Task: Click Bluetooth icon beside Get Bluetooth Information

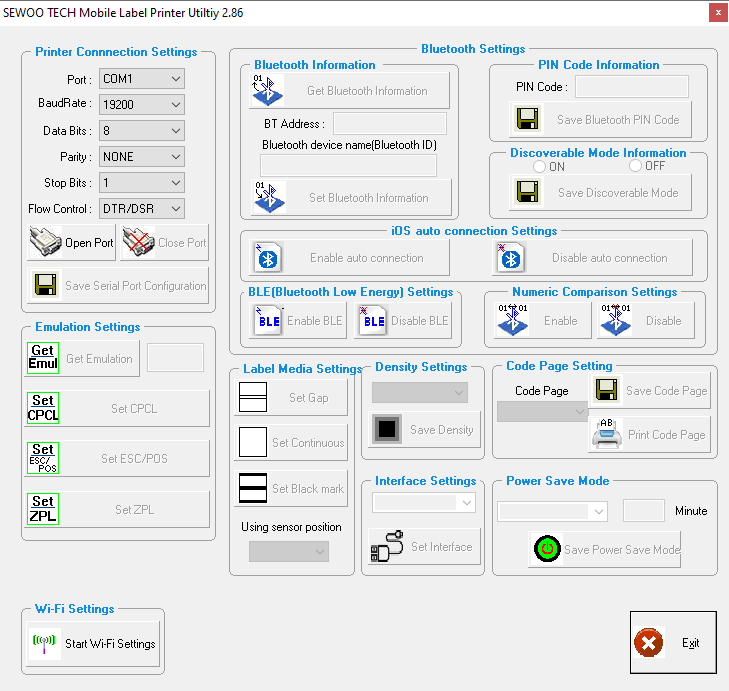Action: pyautogui.click(x=267, y=90)
